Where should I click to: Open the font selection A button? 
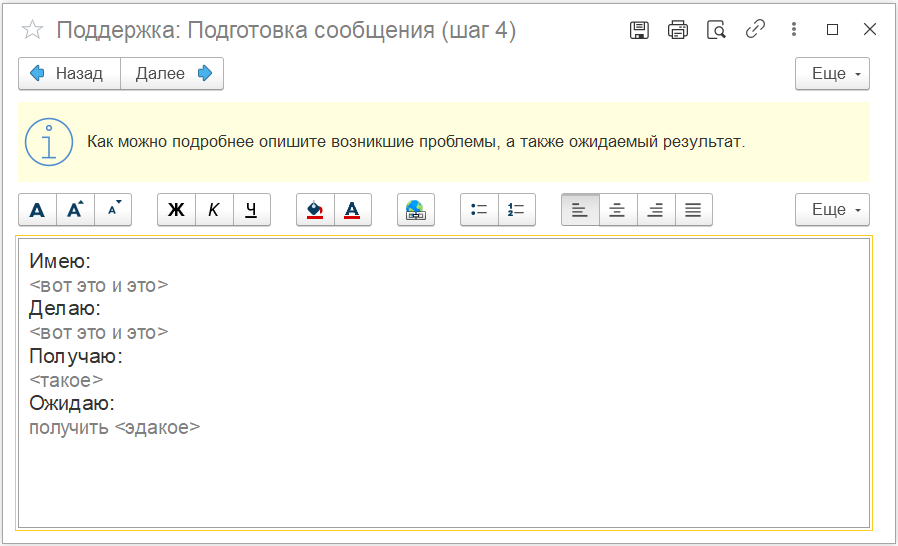(37, 210)
